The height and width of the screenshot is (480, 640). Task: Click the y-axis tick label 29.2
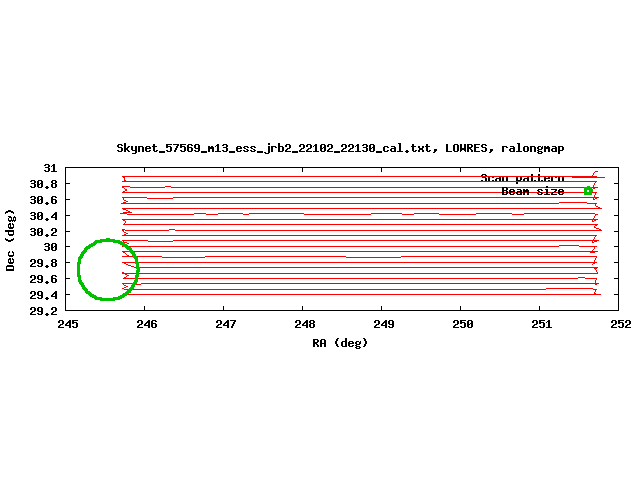44,311
